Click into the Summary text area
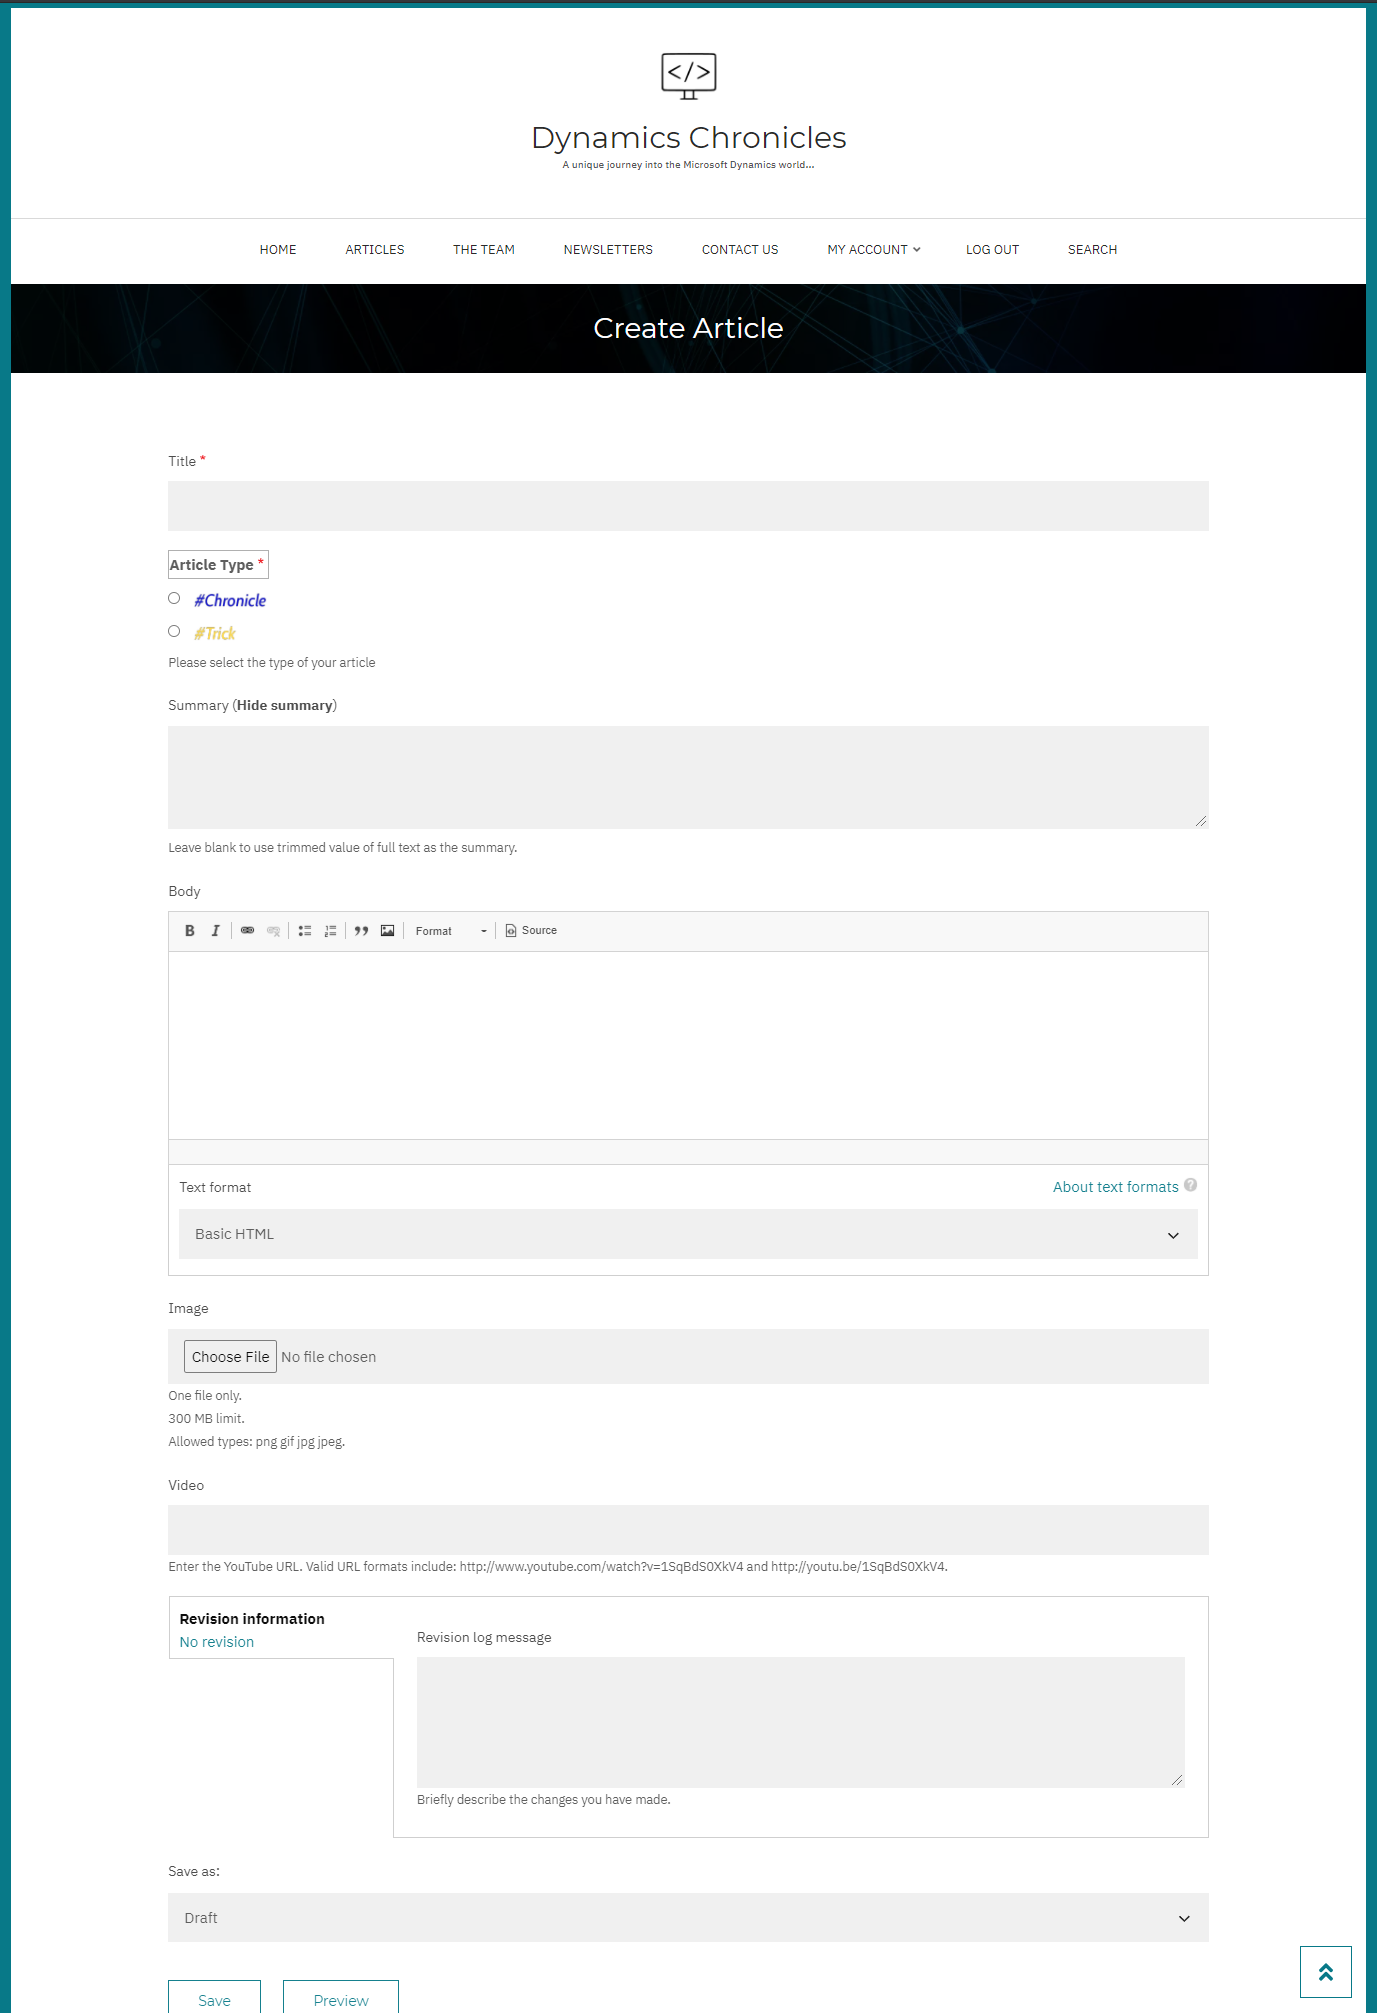Viewport: 1377px width, 2013px height. coord(688,777)
